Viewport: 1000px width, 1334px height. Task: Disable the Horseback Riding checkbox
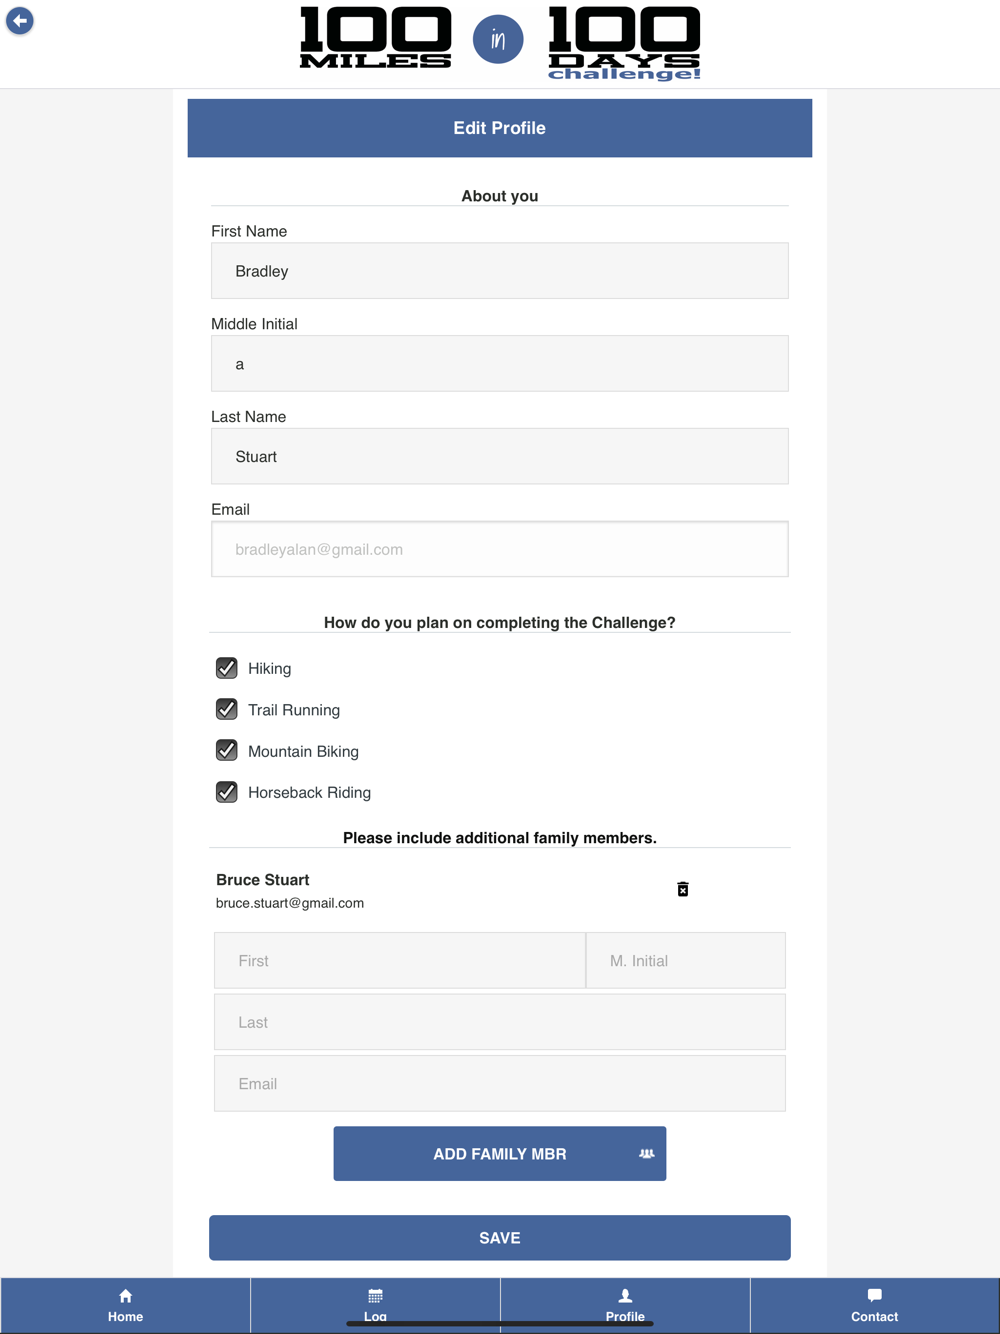click(x=227, y=792)
